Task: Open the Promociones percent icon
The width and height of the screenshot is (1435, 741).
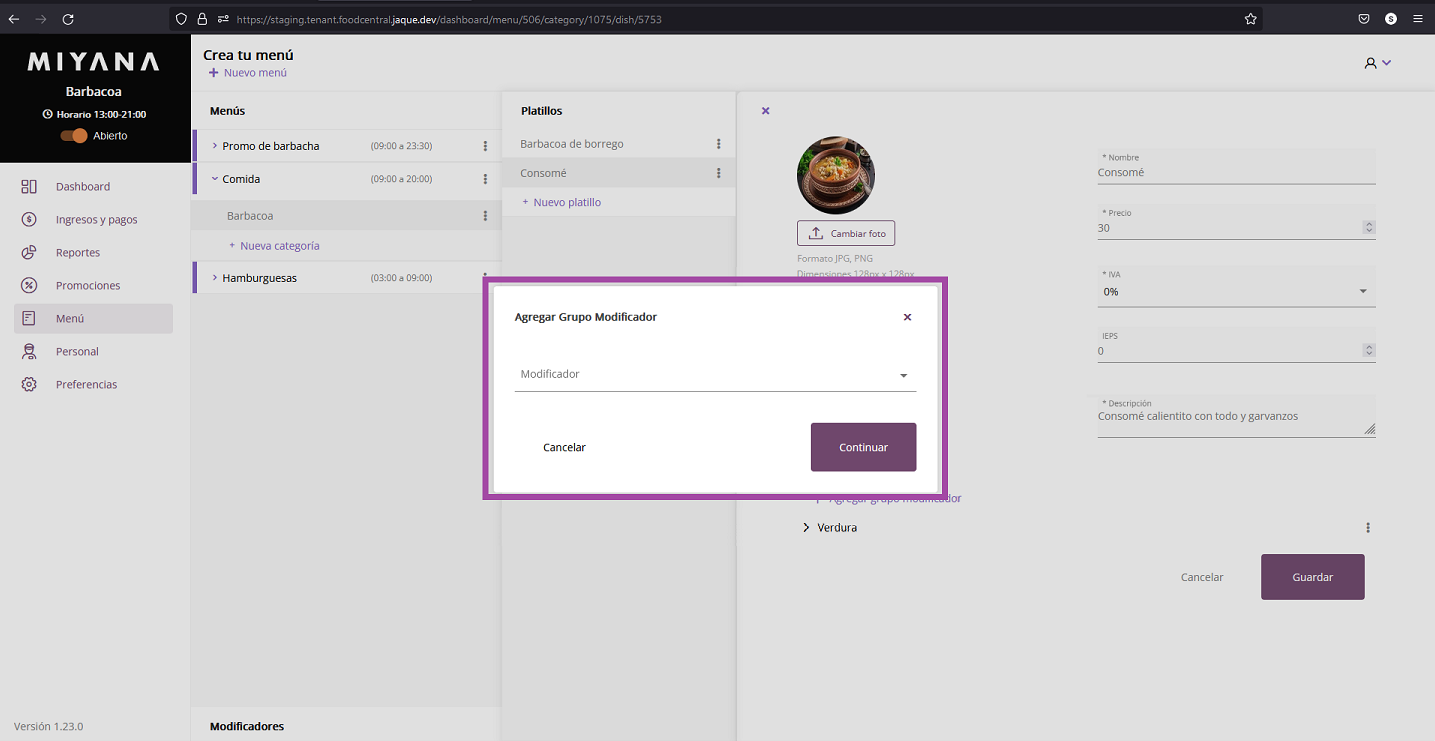Action: (29, 286)
